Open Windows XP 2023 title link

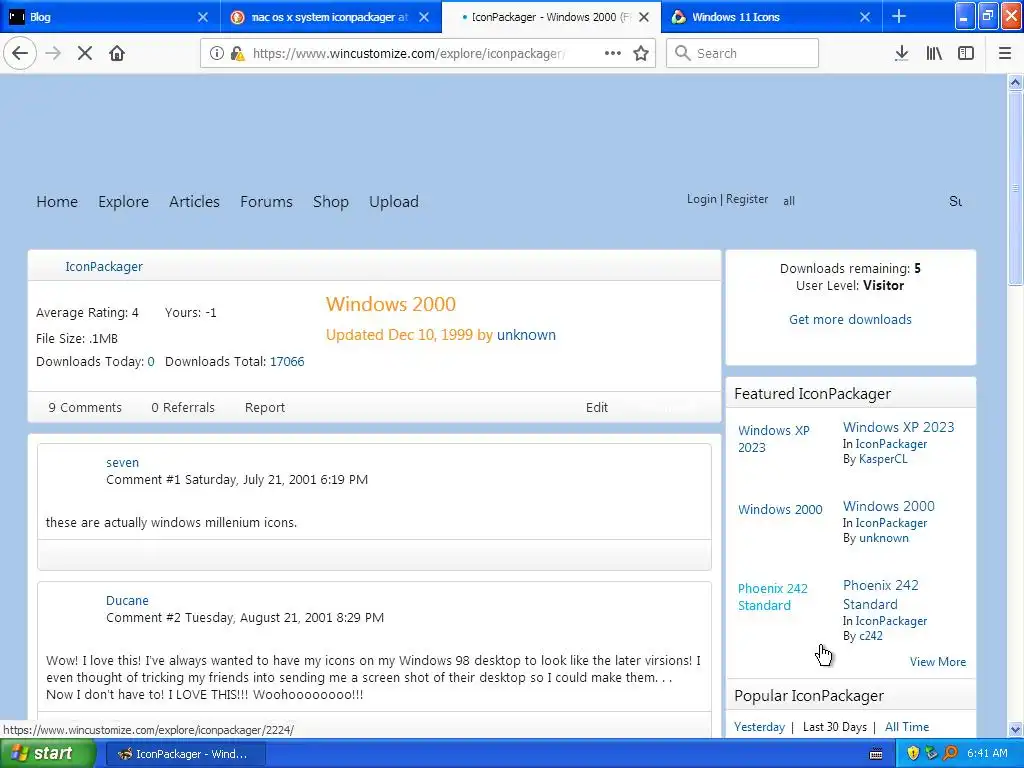tap(899, 427)
